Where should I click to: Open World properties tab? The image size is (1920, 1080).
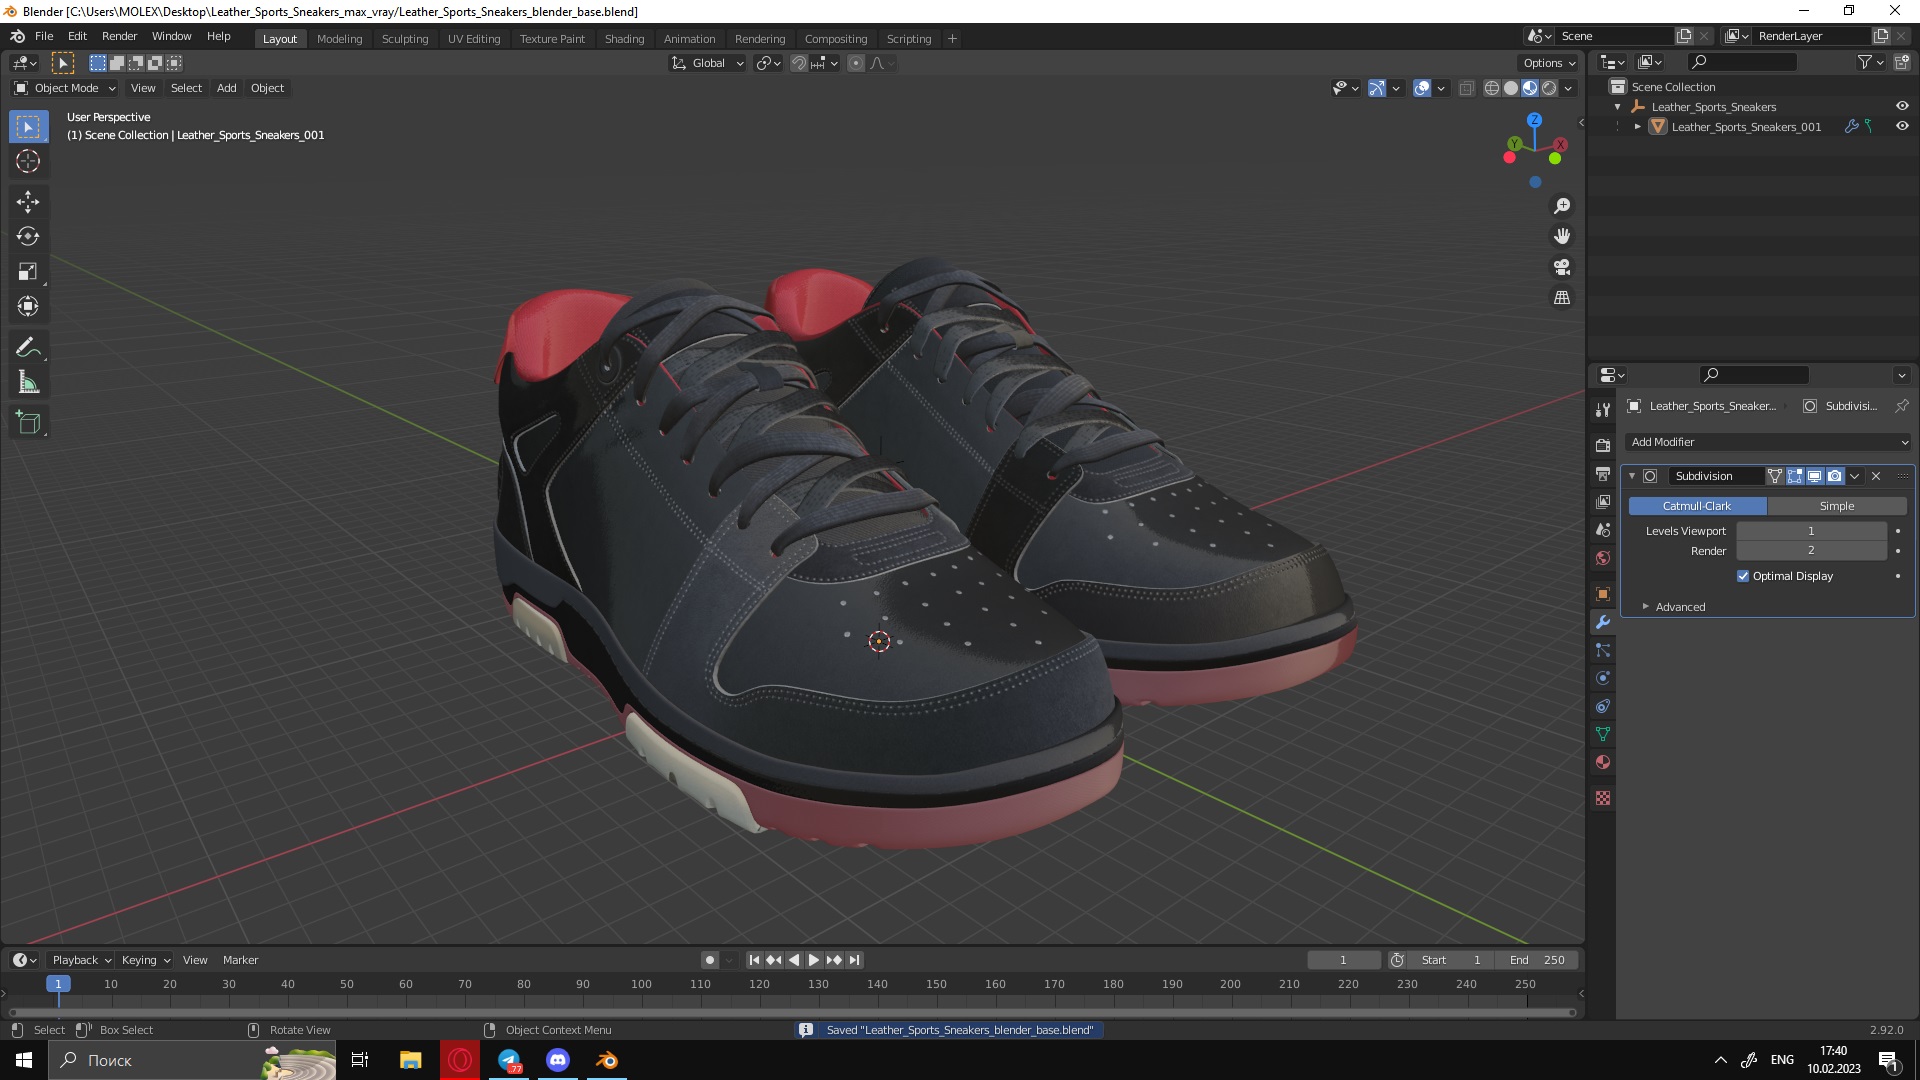tap(1603, 557)
